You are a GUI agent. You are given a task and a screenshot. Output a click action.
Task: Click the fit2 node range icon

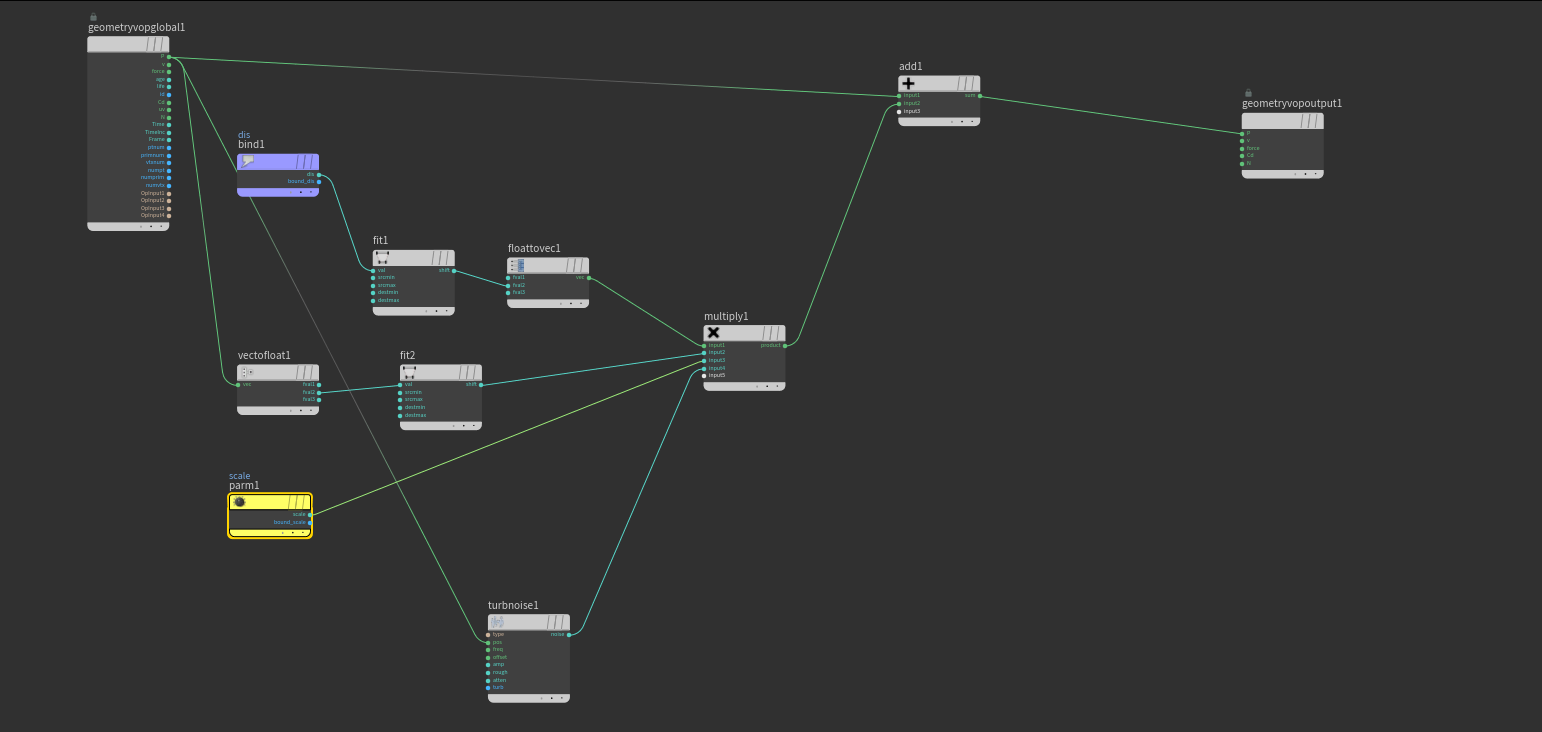409,372
